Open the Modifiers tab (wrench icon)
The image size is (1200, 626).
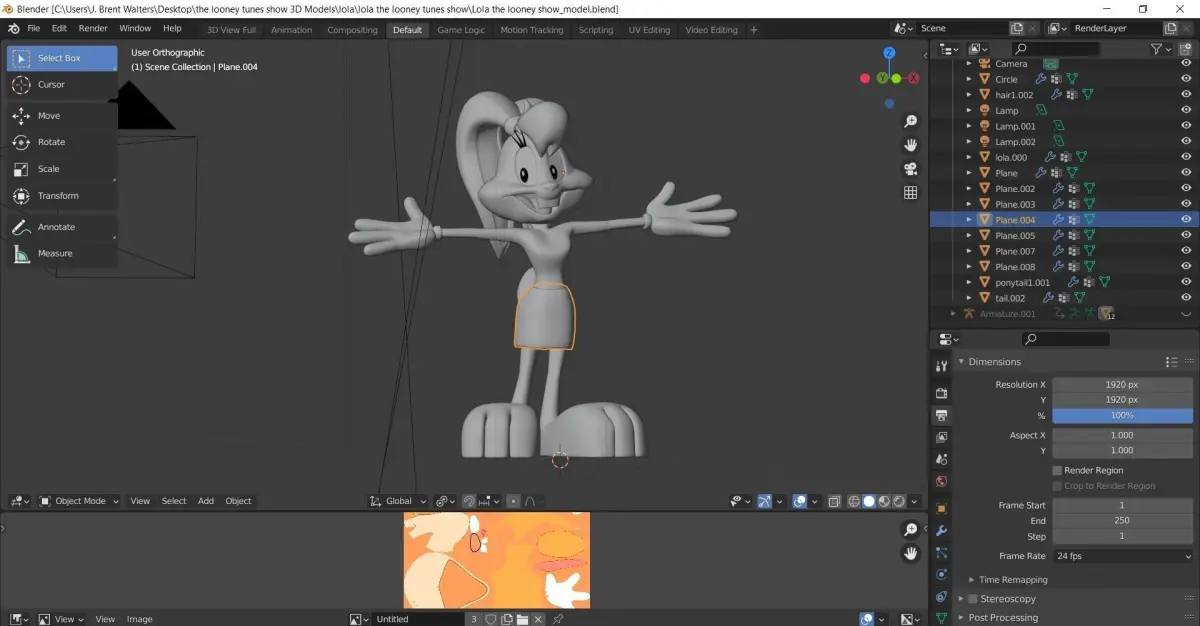[941, 530]
